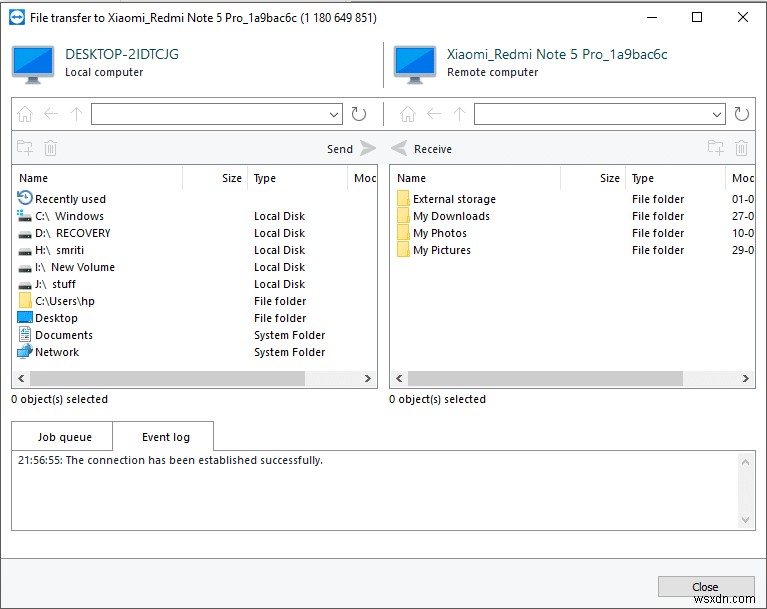Minimize the file transfer window

point(652,18)
